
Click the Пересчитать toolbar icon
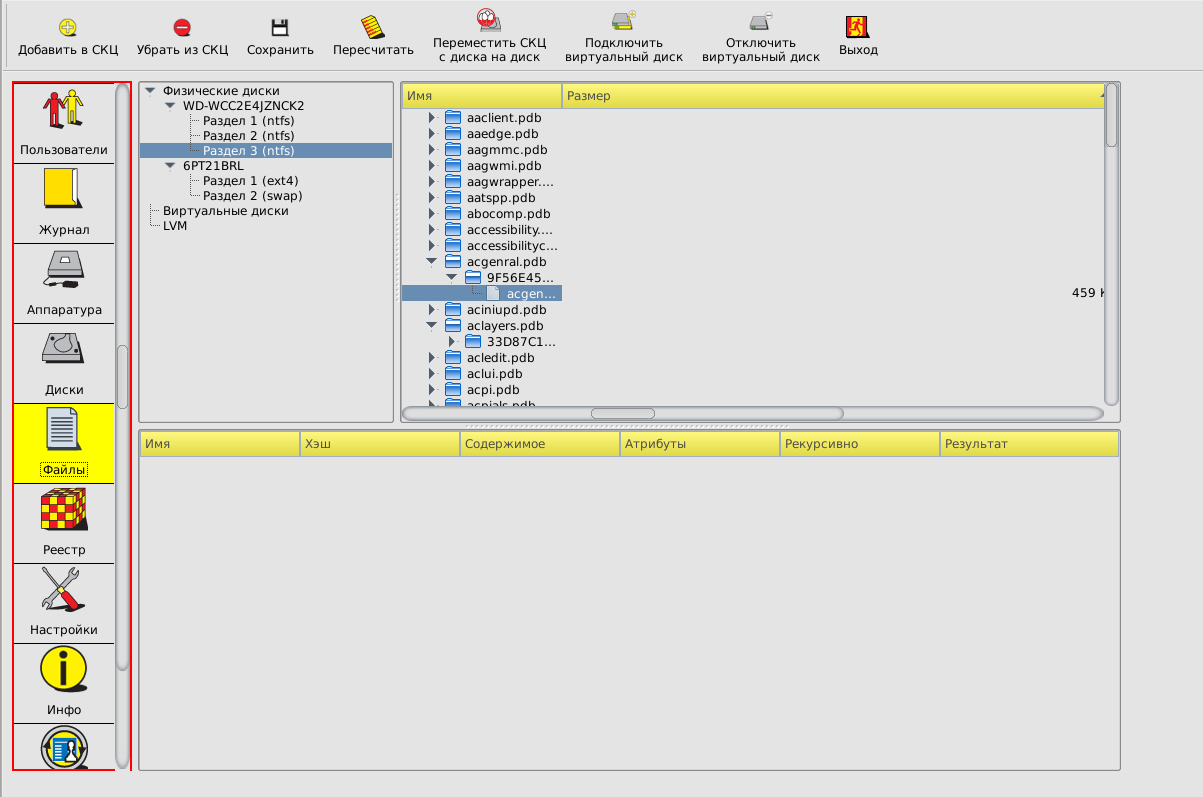373,27
